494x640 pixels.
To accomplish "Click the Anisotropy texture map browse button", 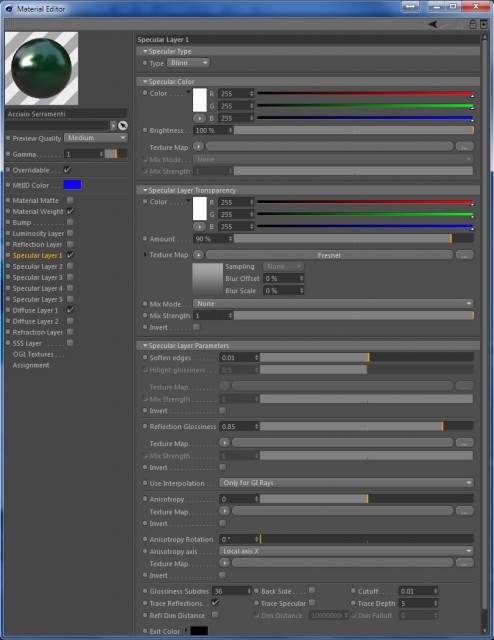I will tap(464, 511).
